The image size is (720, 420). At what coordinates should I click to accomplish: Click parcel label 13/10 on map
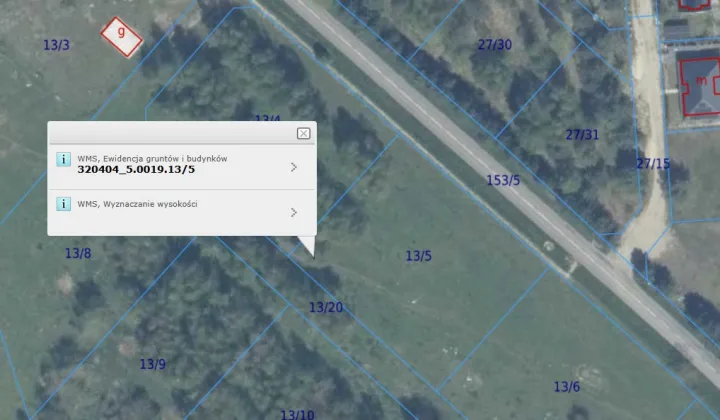tap(297, 414)
